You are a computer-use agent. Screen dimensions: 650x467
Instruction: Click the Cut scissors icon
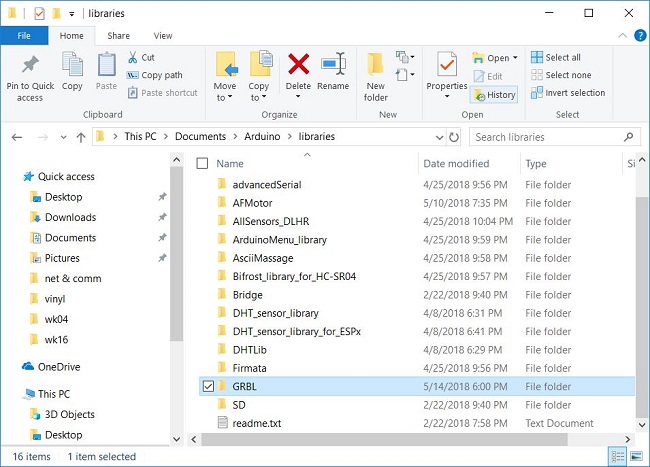click(x=132, y=57)
